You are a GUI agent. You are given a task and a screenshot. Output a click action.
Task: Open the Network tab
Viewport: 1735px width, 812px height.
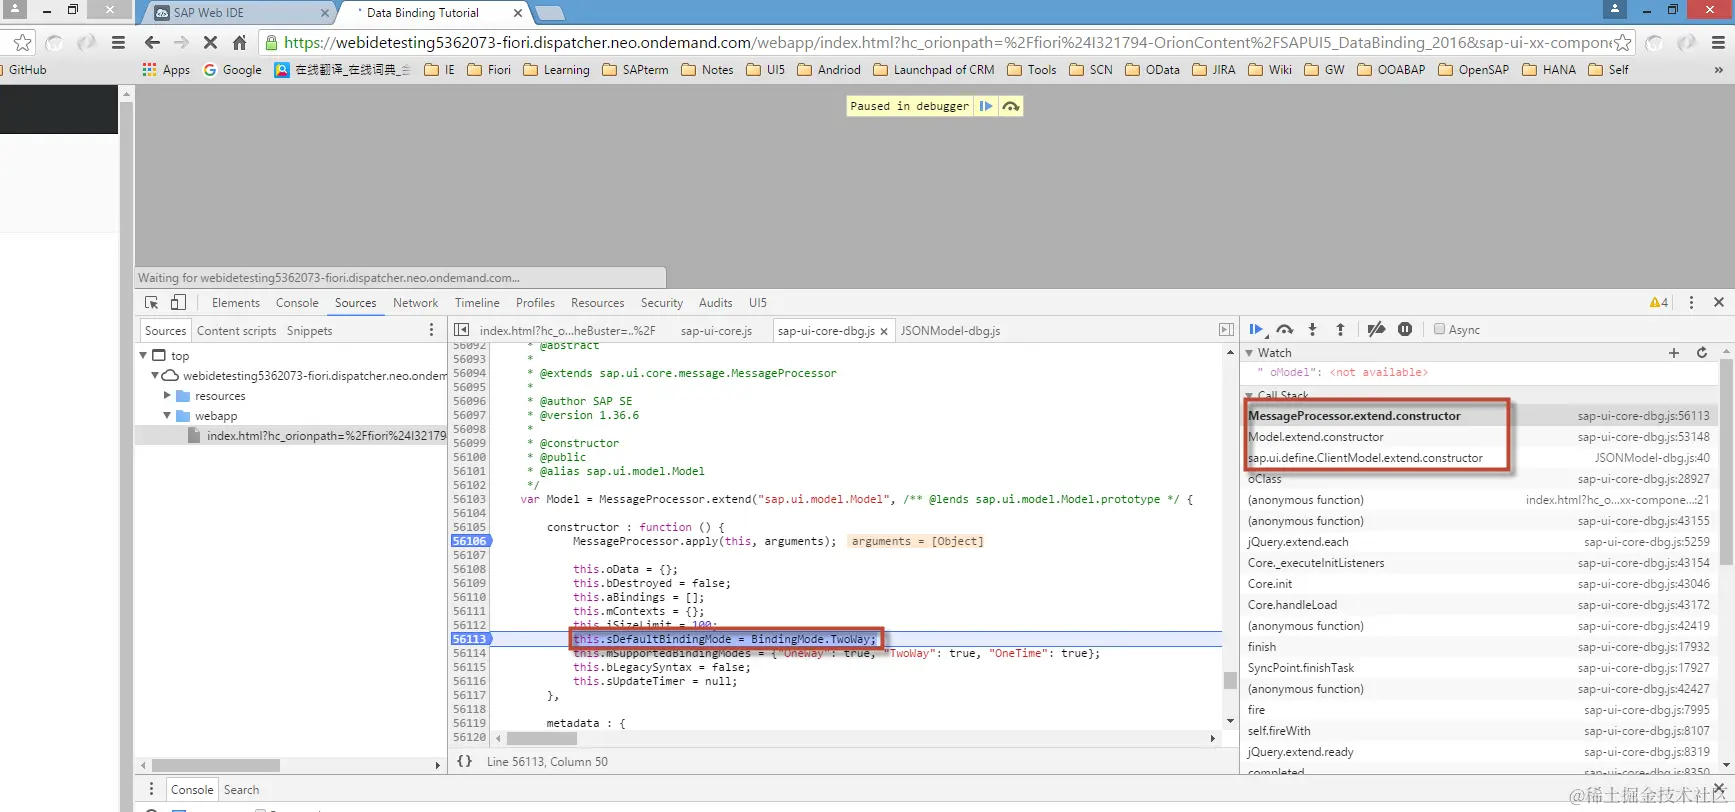[416, 303]
